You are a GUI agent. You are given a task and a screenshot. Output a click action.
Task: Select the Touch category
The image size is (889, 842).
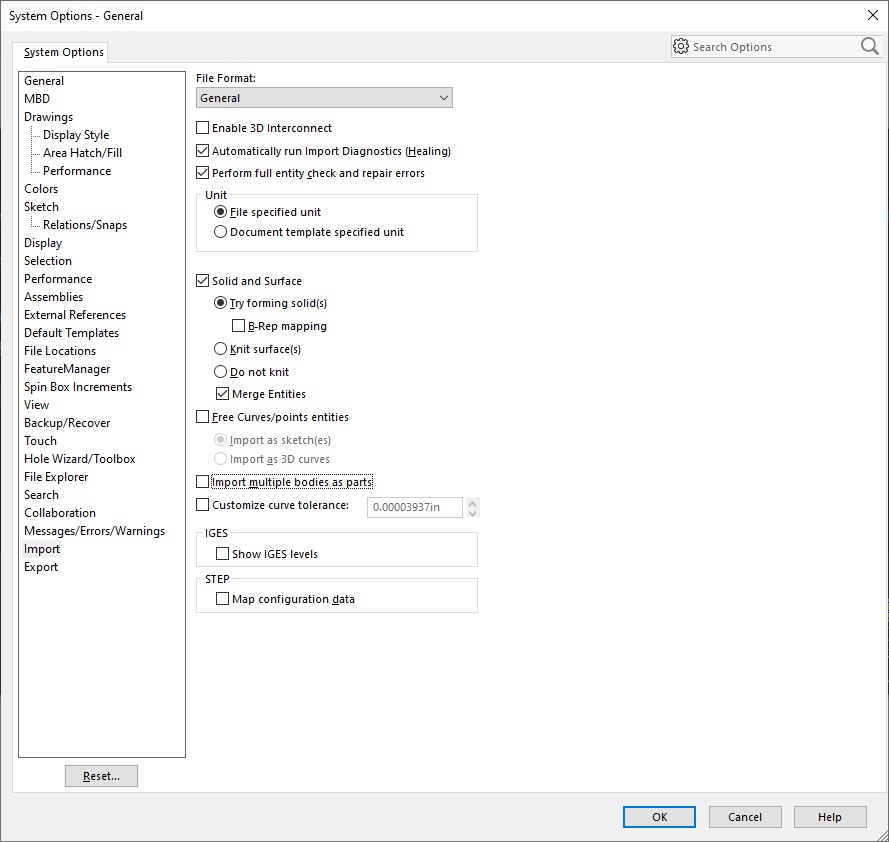tap(40, 441)
